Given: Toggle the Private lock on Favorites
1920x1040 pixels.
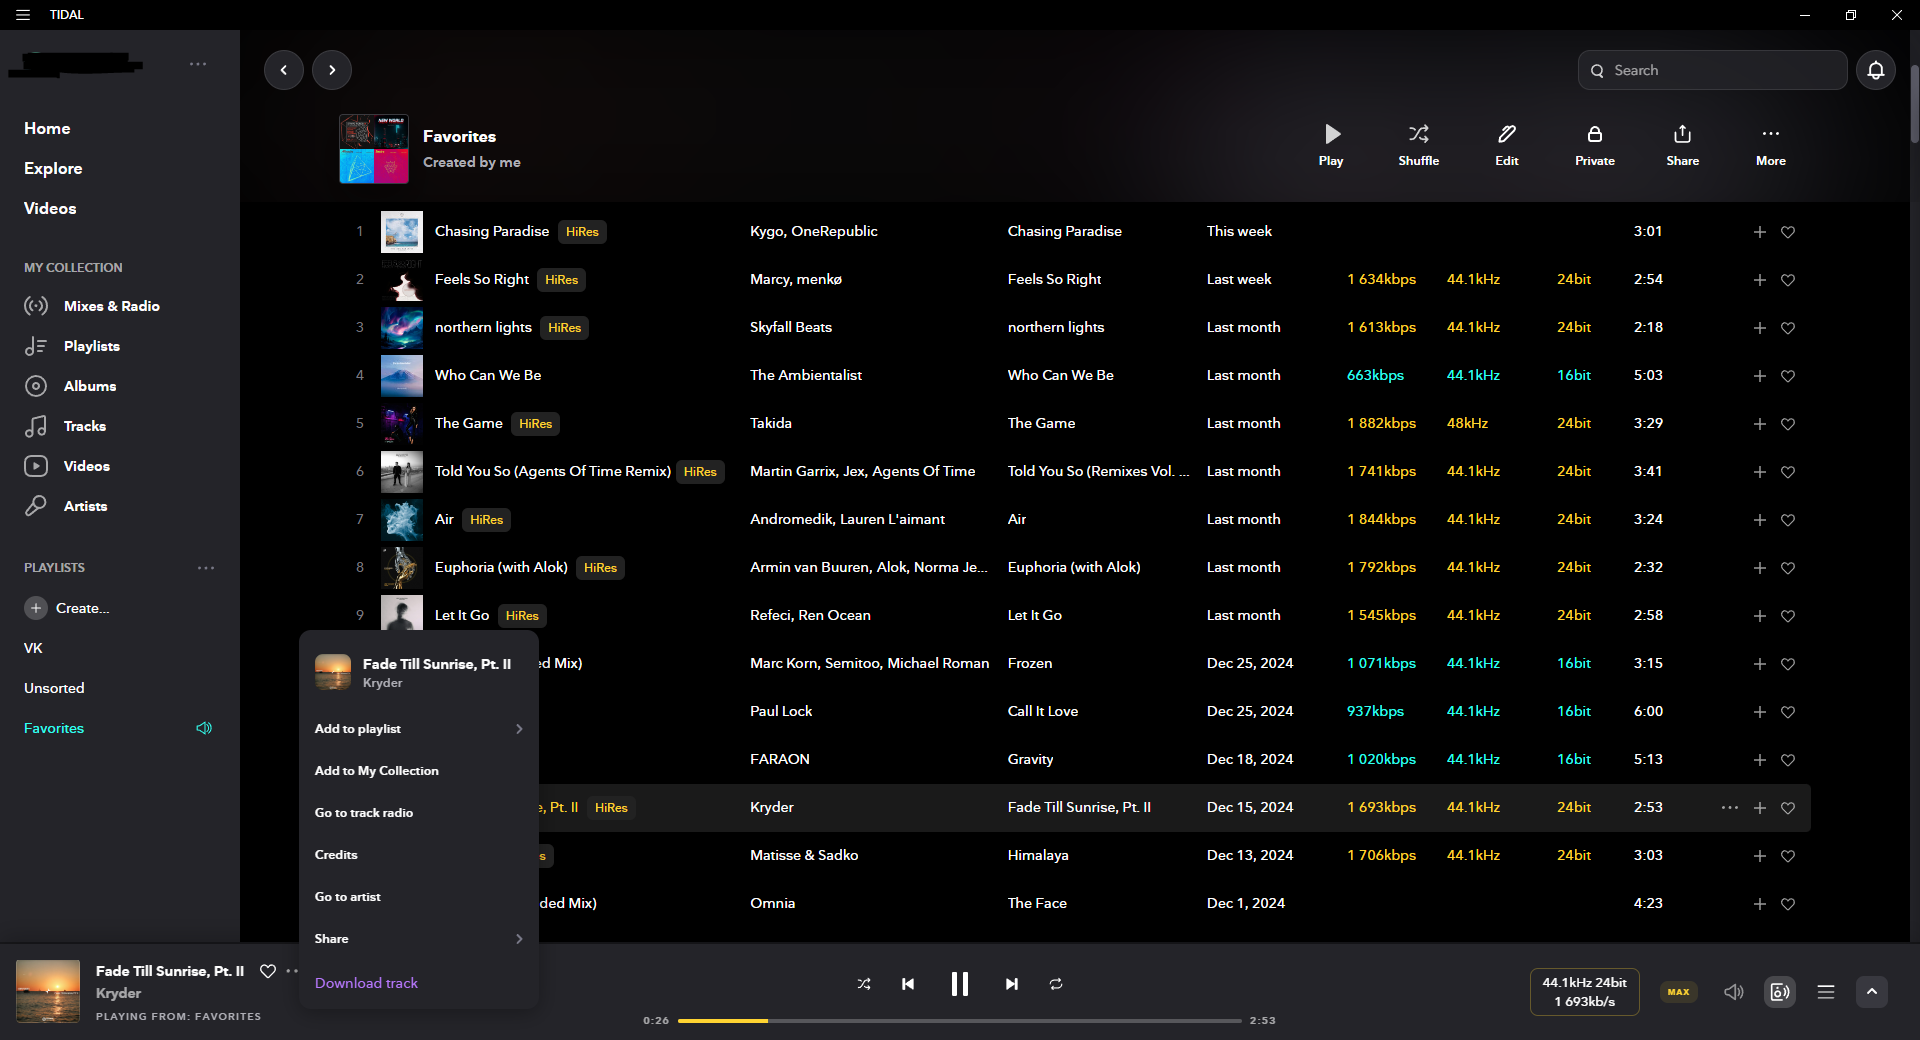Looking at the screenshot, I should 1595,145.
